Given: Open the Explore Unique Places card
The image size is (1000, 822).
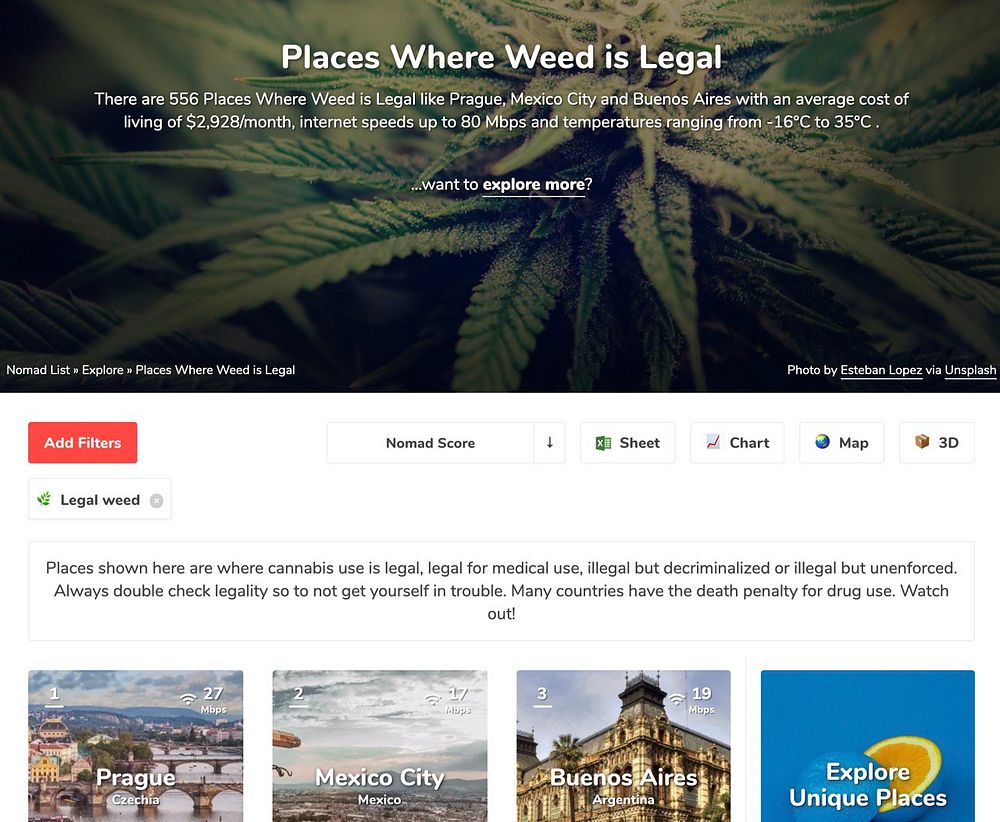Looking at the screenshot, I should coord(867,746).
